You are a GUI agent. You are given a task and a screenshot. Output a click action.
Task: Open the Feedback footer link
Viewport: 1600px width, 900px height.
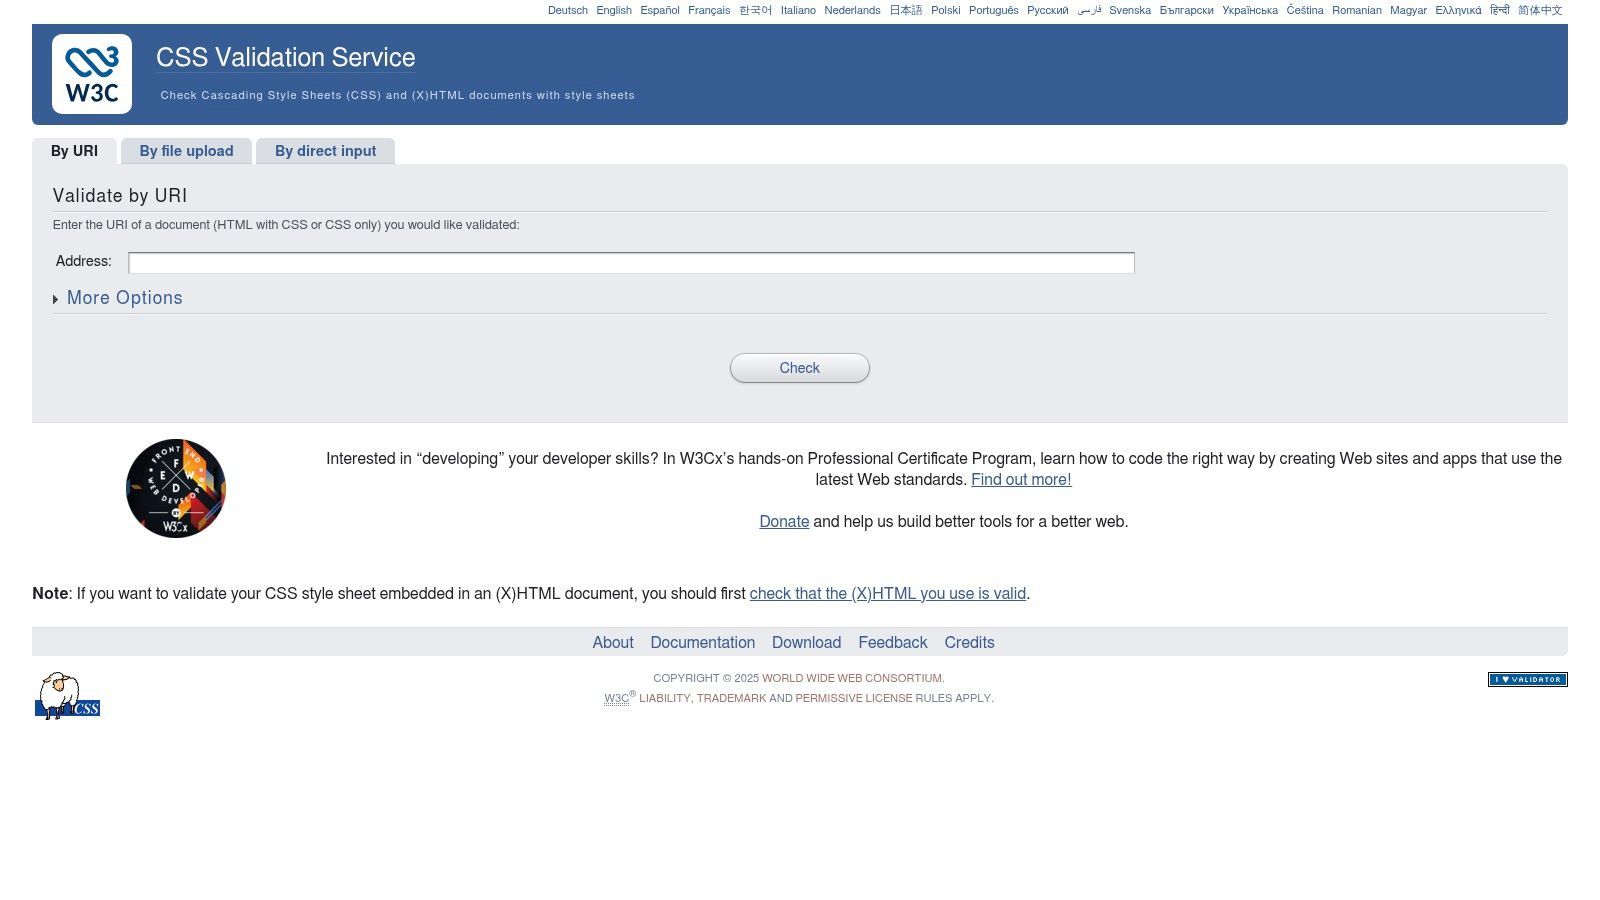tap(893, 643)
